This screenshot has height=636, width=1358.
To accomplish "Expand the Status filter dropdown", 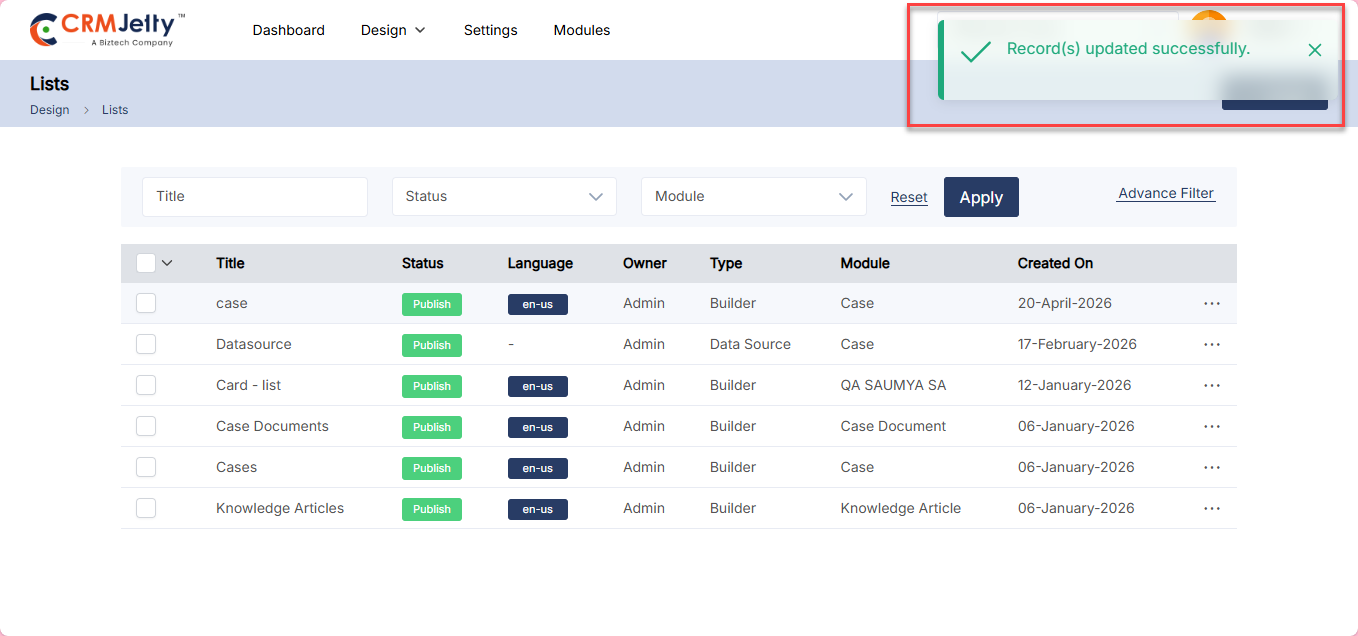I will (504, 197).
